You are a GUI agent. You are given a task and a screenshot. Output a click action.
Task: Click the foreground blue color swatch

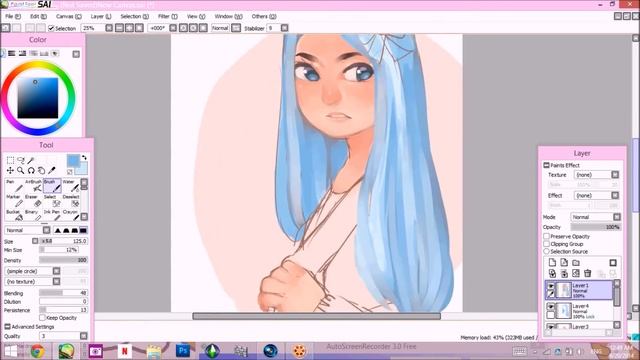pyautogui.click(x=73, y=161)
